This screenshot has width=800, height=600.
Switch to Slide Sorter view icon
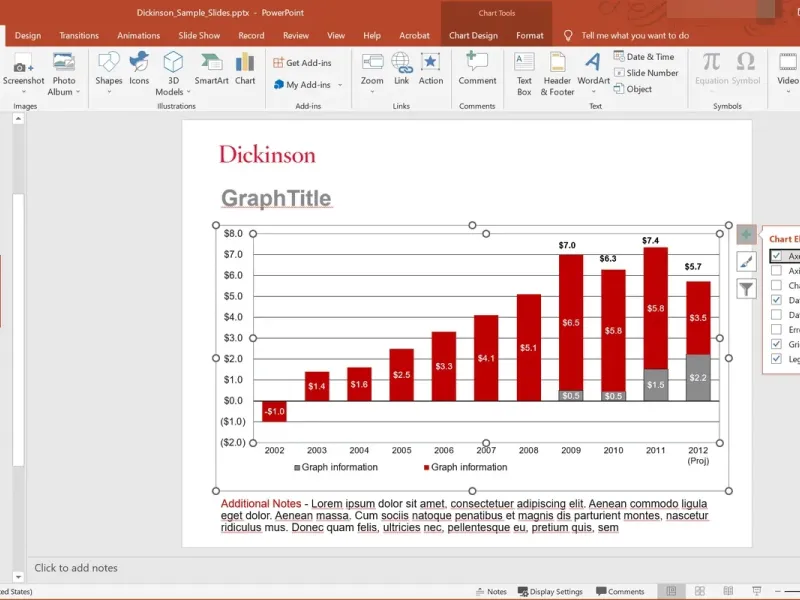(699, 591)
